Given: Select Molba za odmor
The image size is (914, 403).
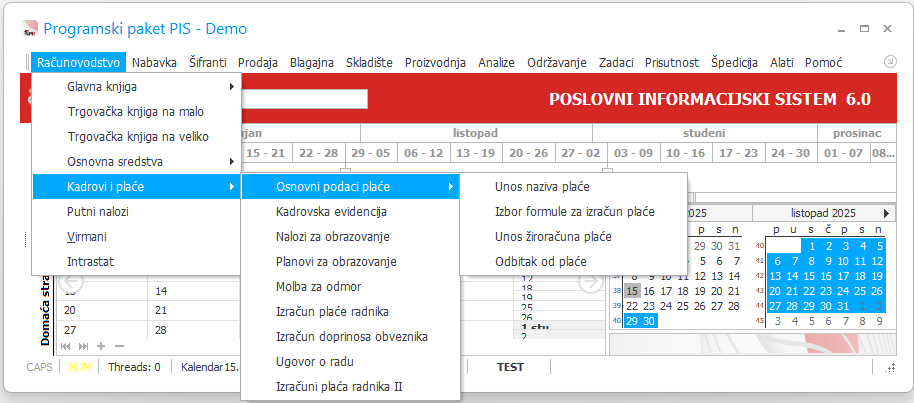Looking at the screenshot, I should [350, 286].
